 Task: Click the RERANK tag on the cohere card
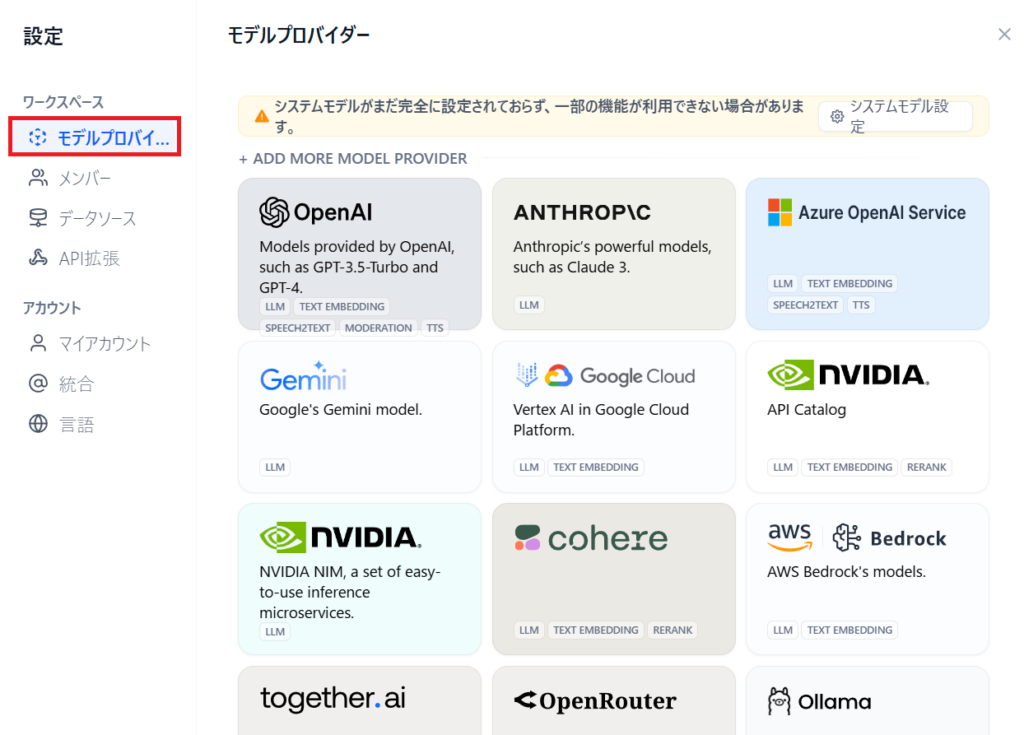[x=673, y=630]
